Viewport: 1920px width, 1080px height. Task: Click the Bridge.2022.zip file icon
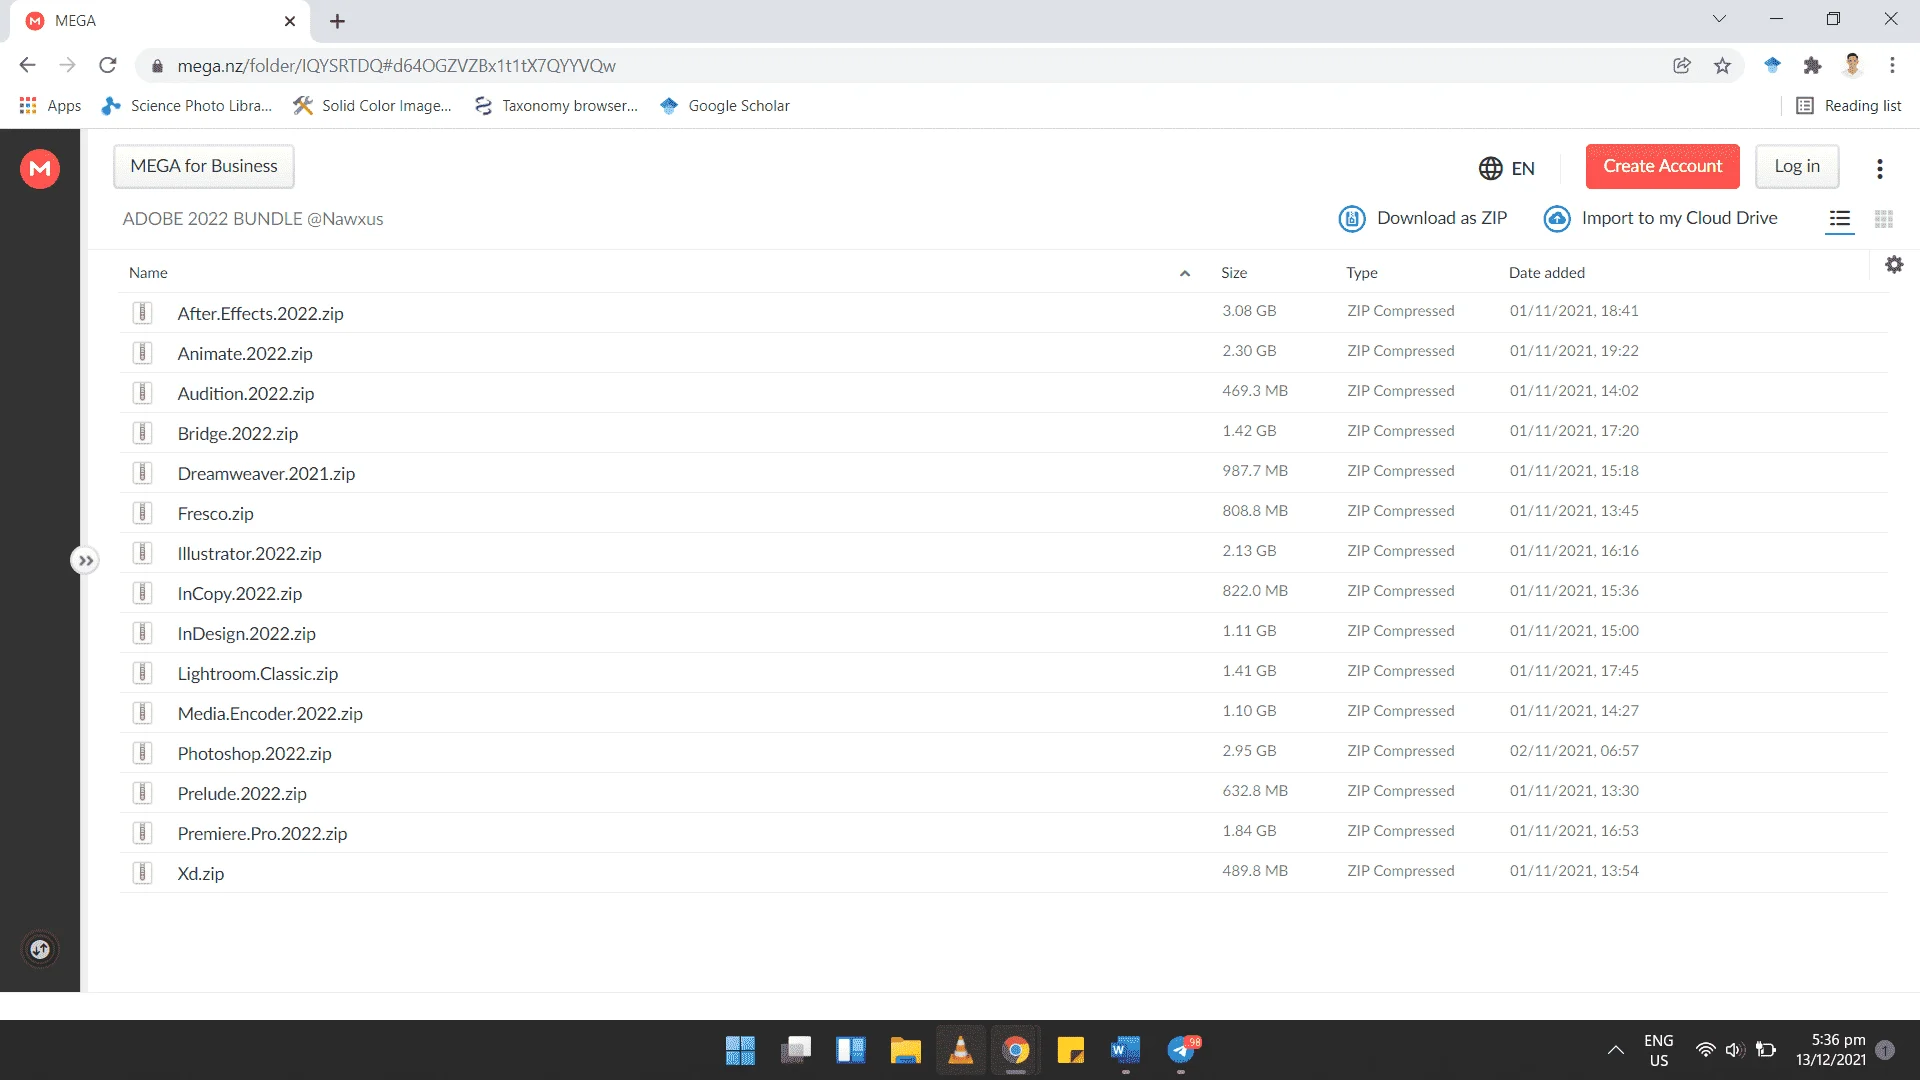[143, 433]
